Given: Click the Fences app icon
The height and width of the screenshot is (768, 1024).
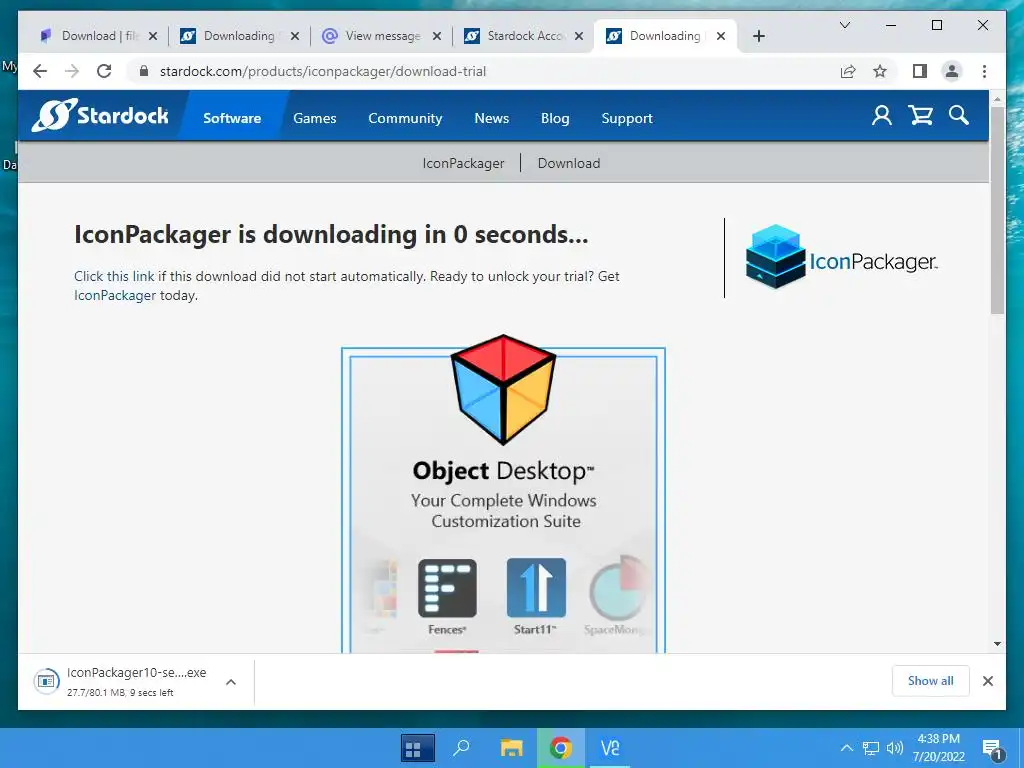Looking at the screenshot, I should point(447,588).
